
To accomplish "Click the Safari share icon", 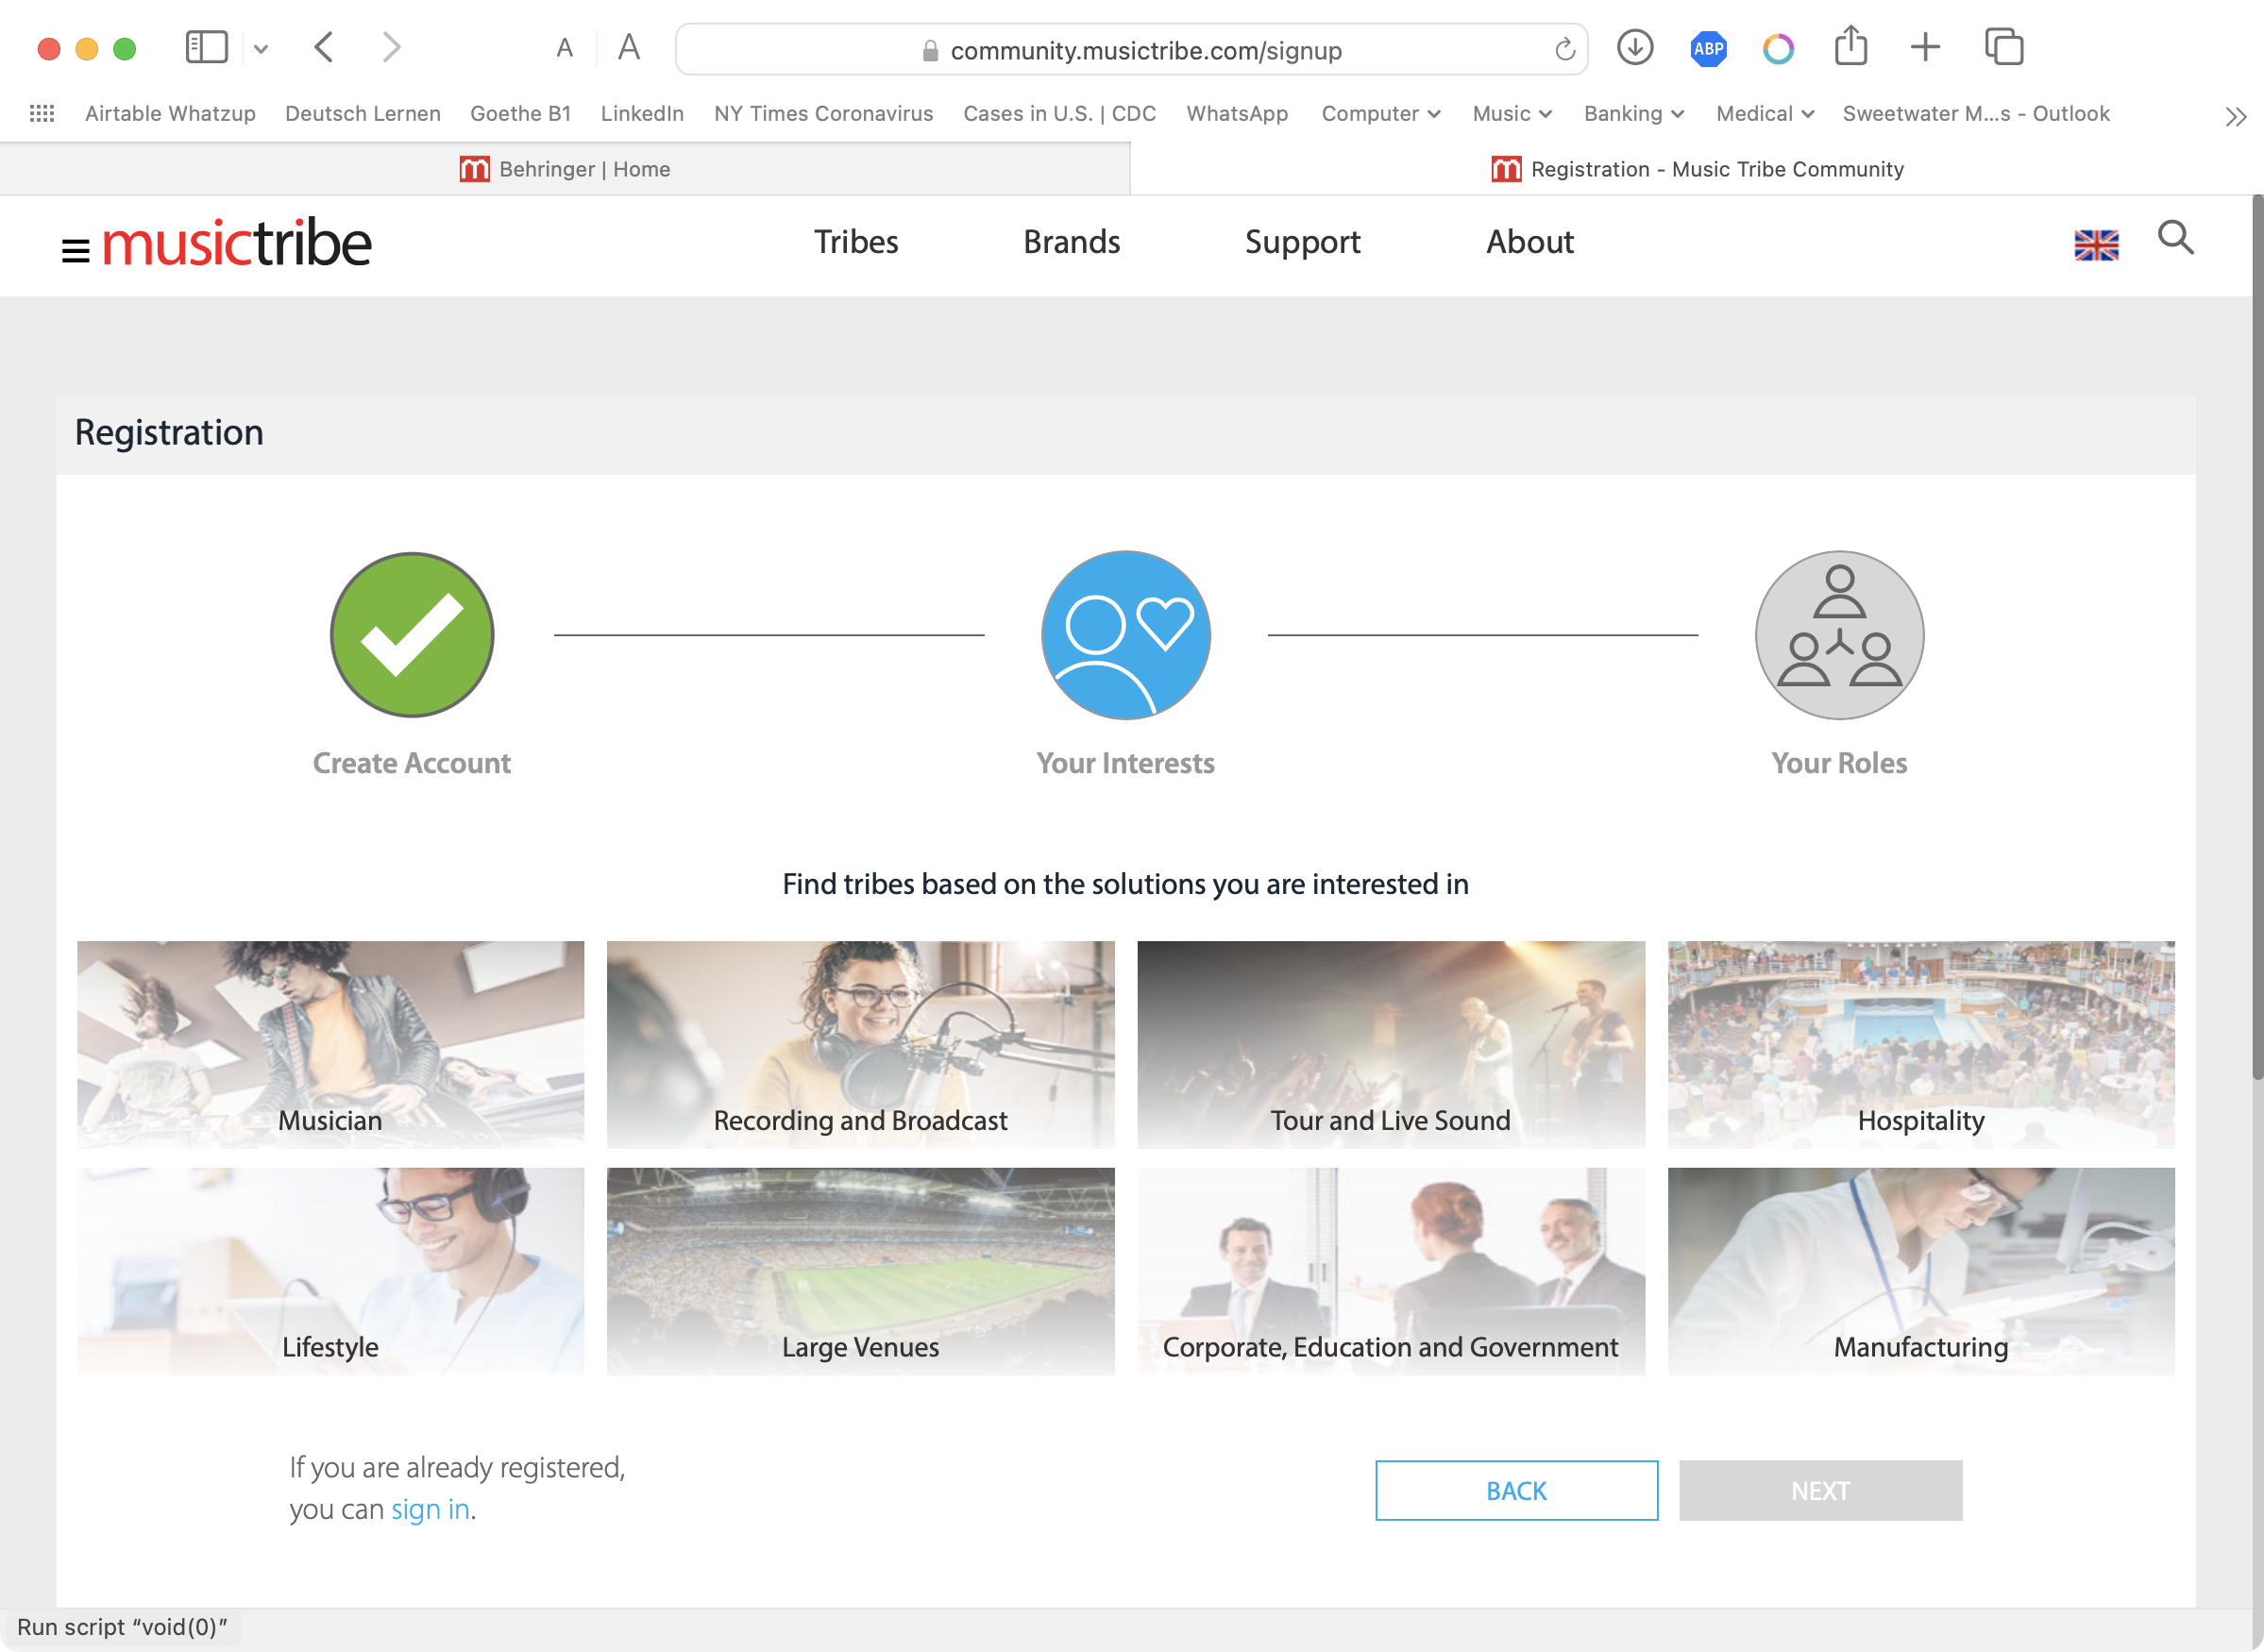I will tap(1850, 47).
